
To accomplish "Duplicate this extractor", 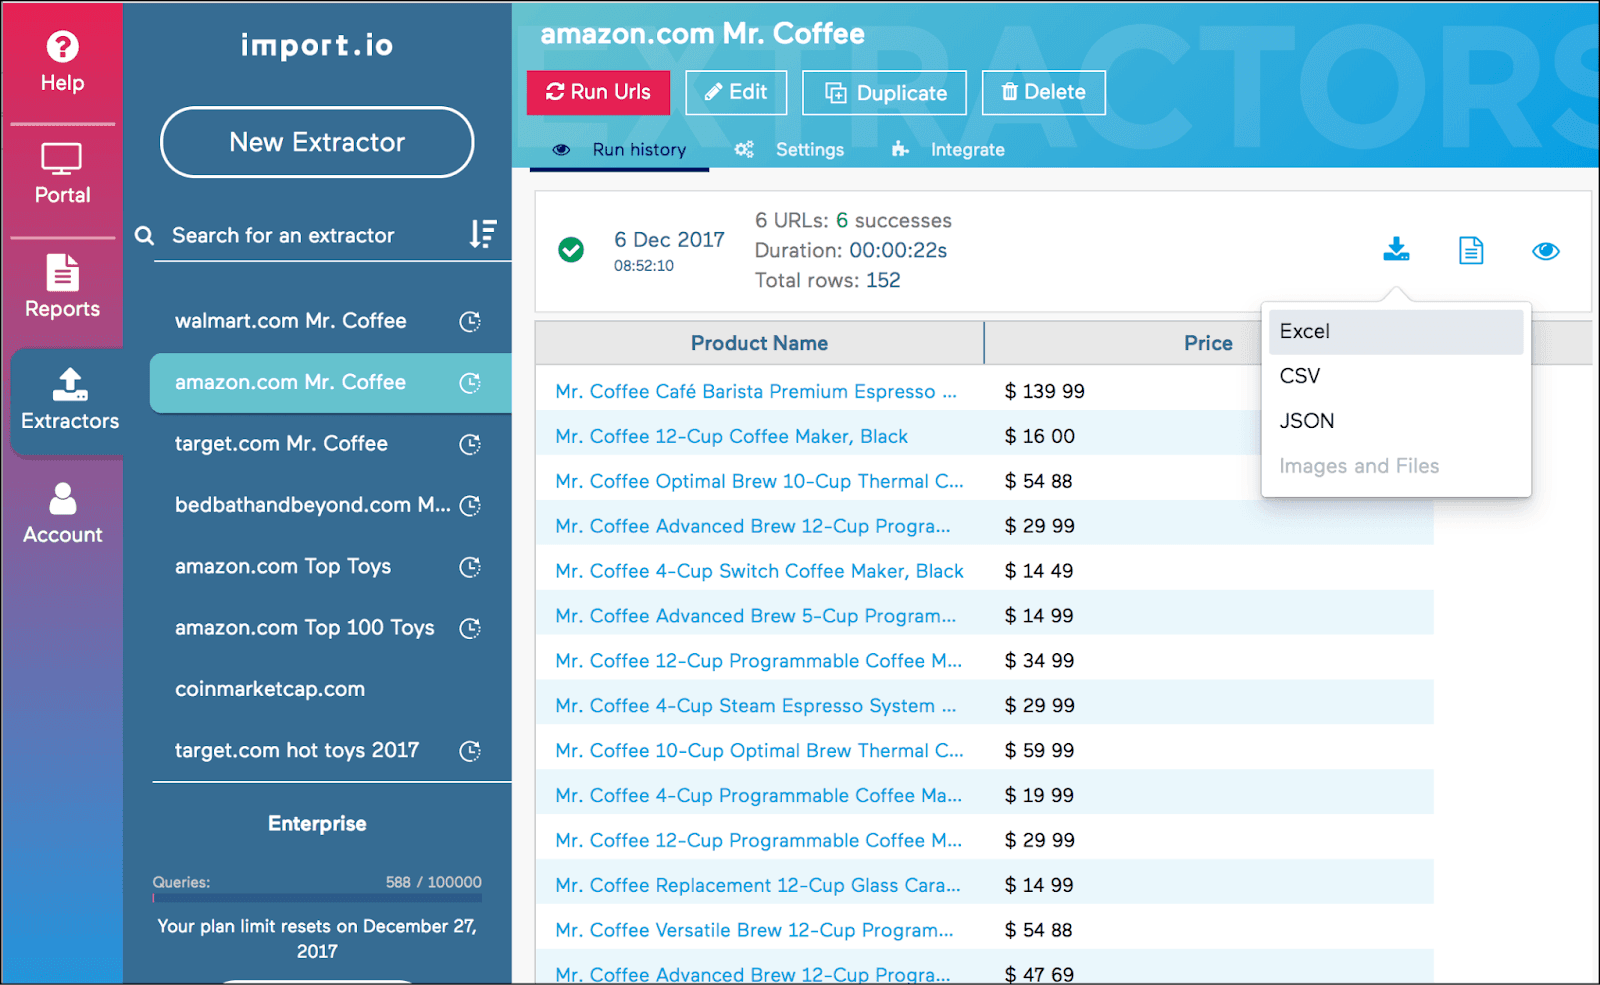I will (x=884, y=92).
